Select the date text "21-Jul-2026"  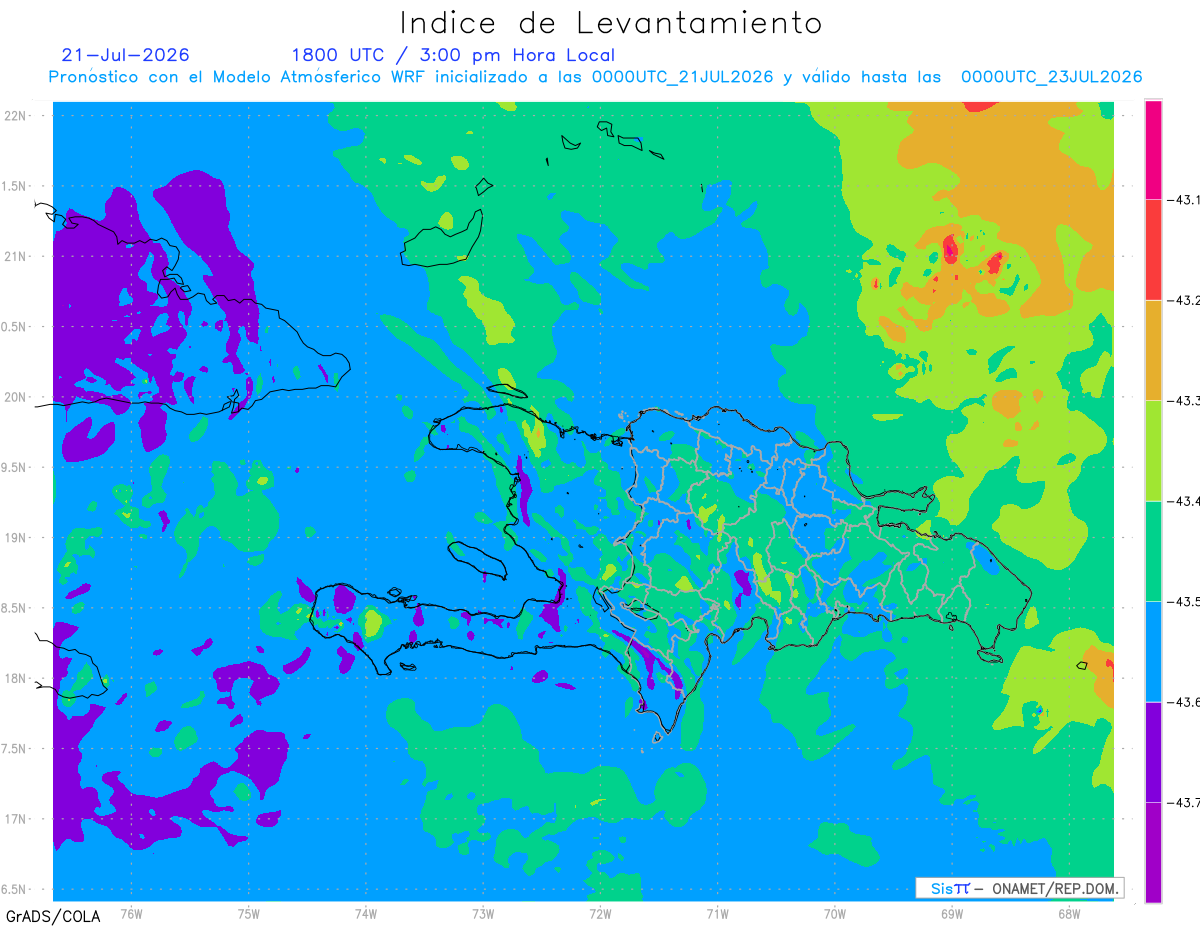click(x=125, y=55)
